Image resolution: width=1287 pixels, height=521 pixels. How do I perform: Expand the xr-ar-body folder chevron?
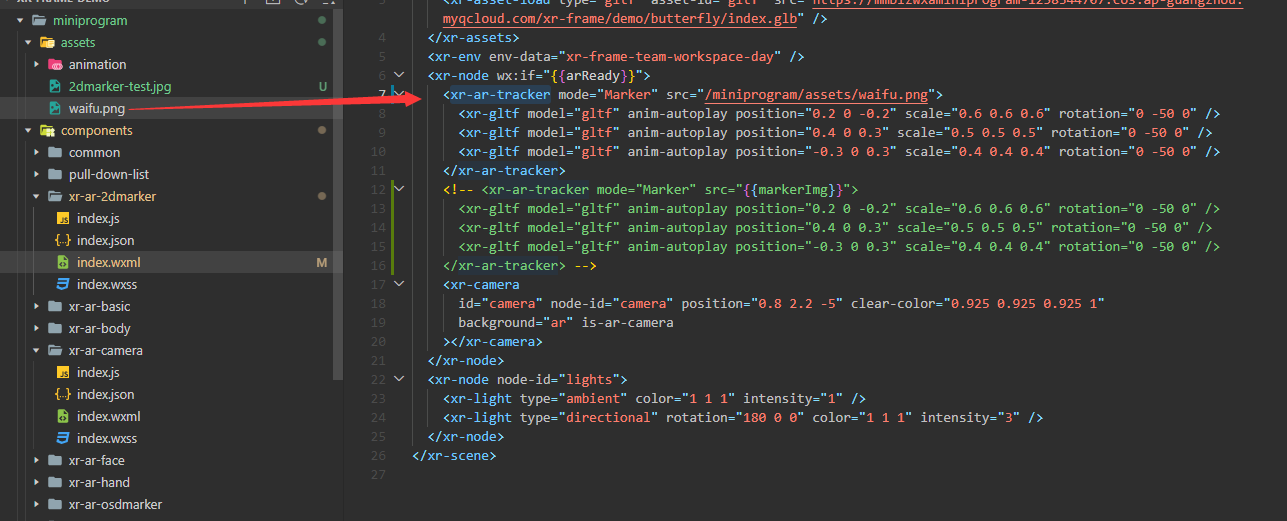(x=36, y=328)
